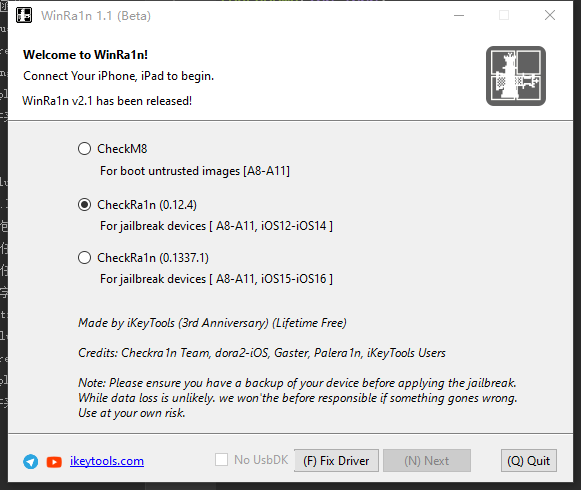Click the large WinRa1n chess logo
The height and width of the screenshot is (490, 581).
tap(516, 76)
